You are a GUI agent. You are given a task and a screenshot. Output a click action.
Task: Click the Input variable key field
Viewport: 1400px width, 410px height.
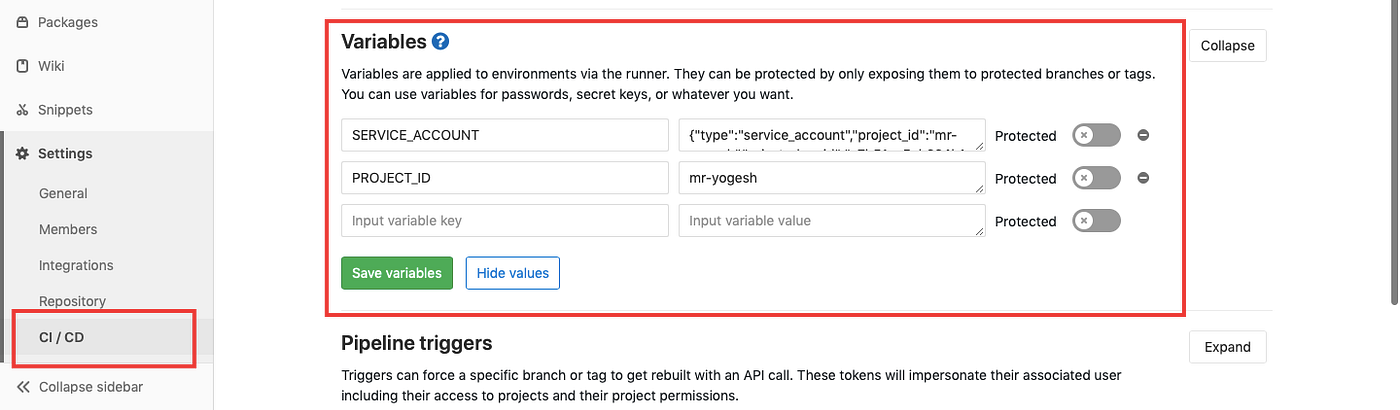click(x=505, y=221)
